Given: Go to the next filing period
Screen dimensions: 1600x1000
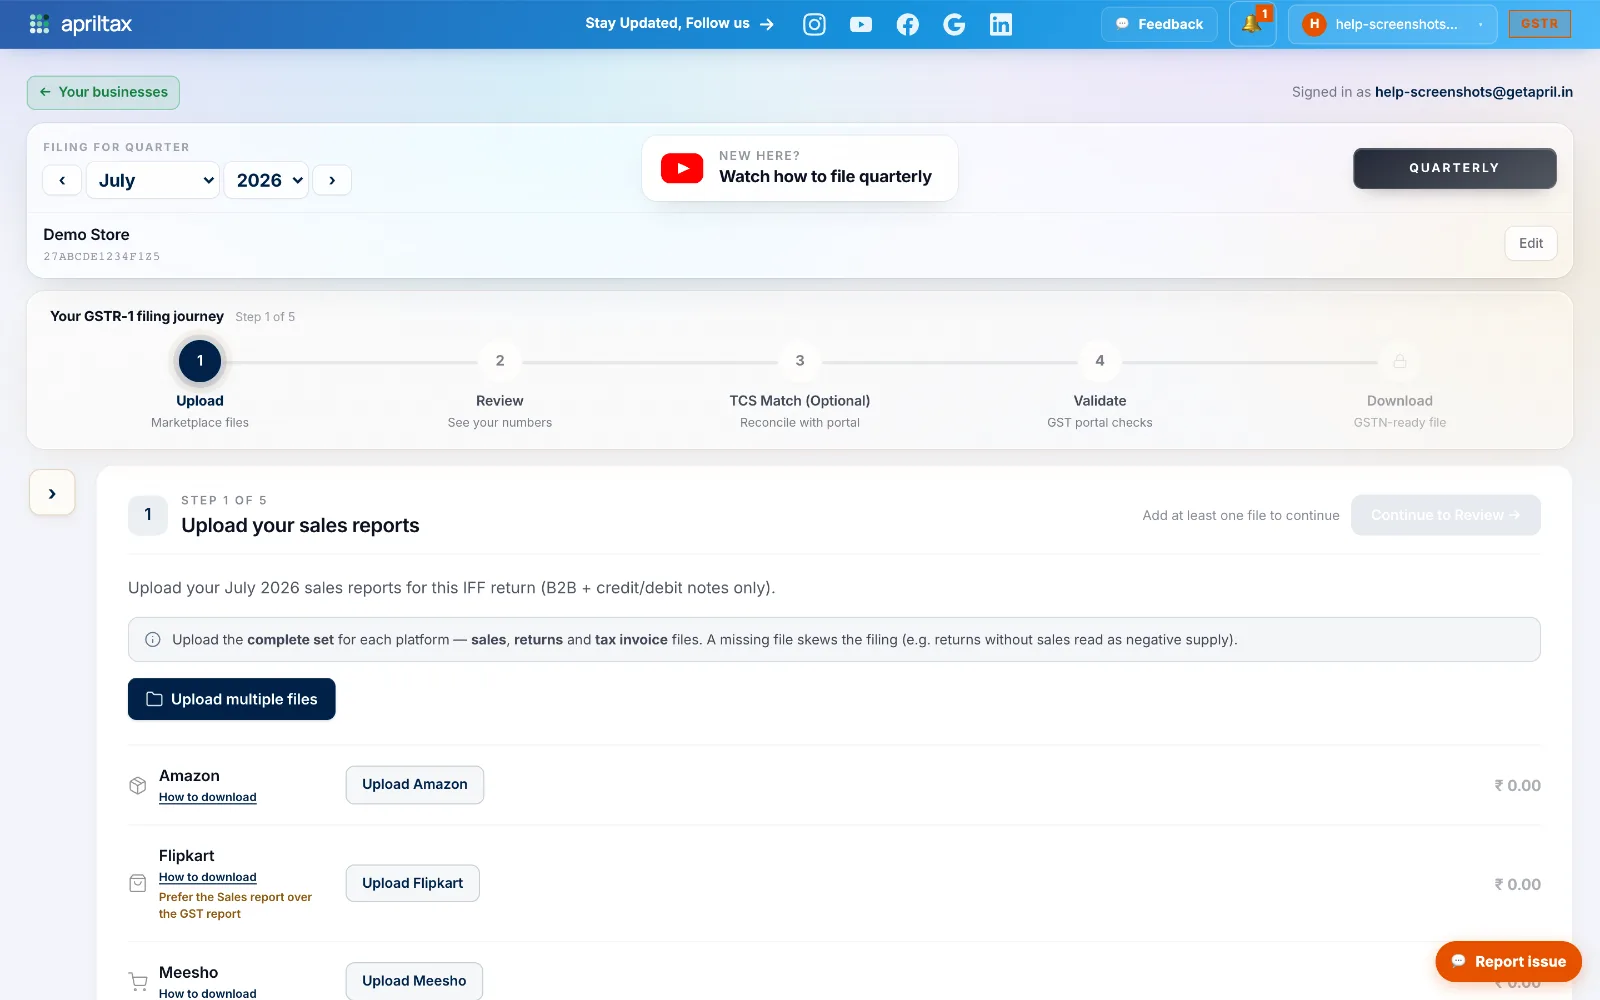Looking at the screenshot, I should point(332,180).
